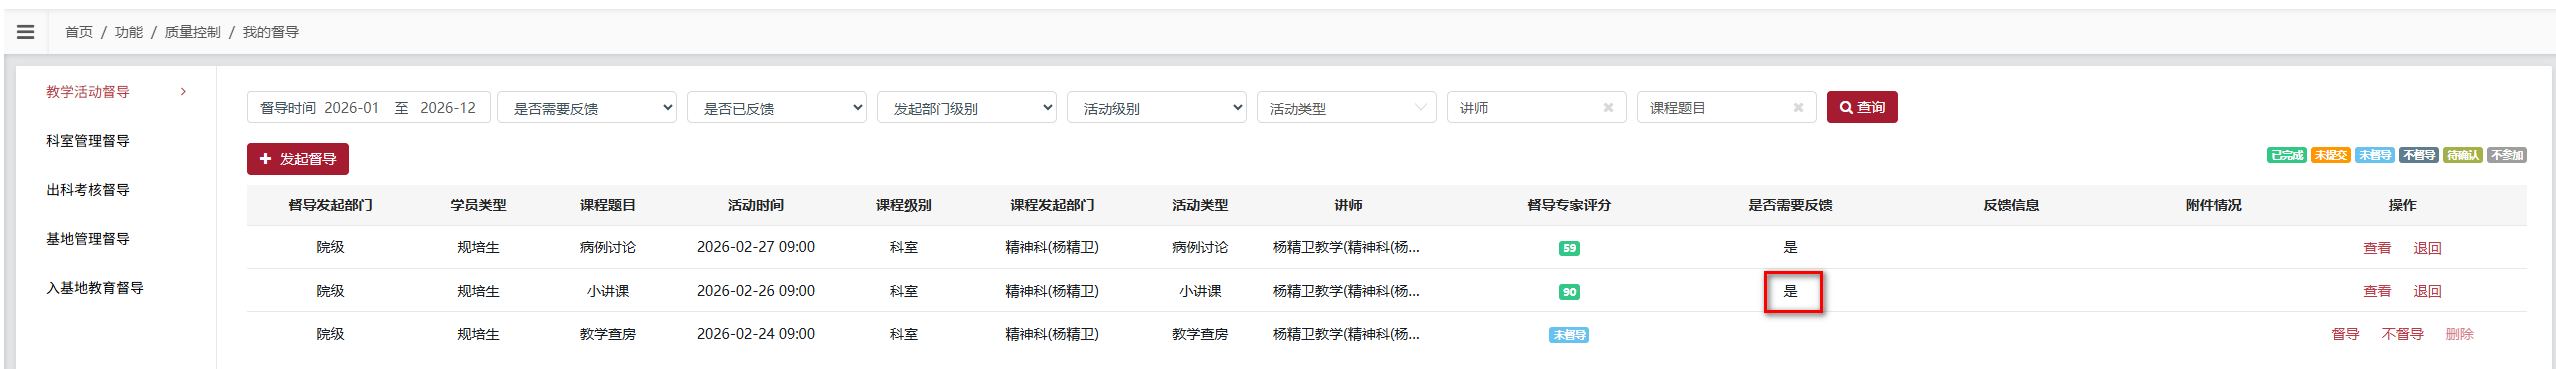Image resolution: width=2556 pixels, height=369 pixels.
Task: Click the red 查询 search button
Action: [1862, 107]
